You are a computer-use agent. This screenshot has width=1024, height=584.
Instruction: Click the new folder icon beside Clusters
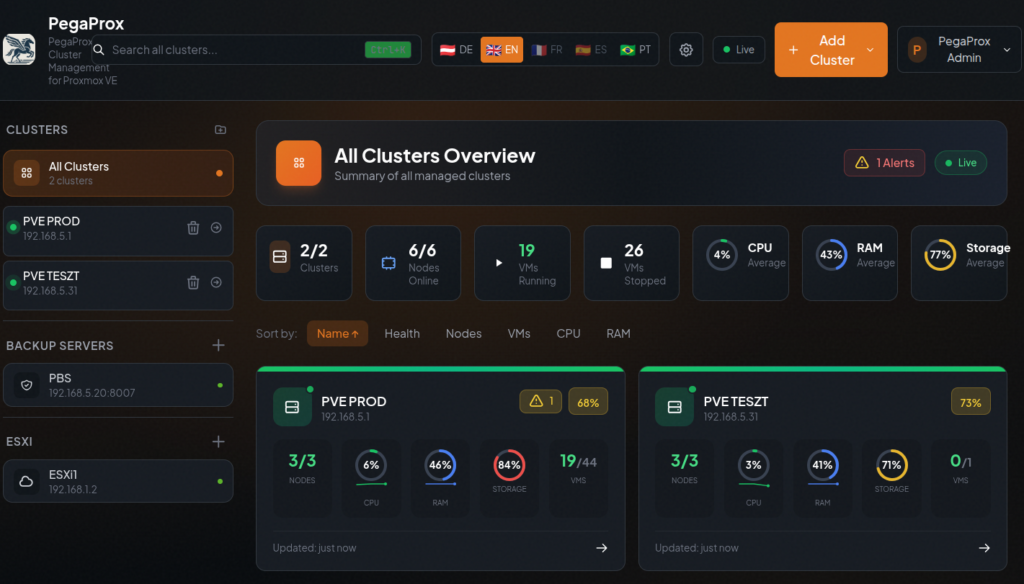pos(220,130)
